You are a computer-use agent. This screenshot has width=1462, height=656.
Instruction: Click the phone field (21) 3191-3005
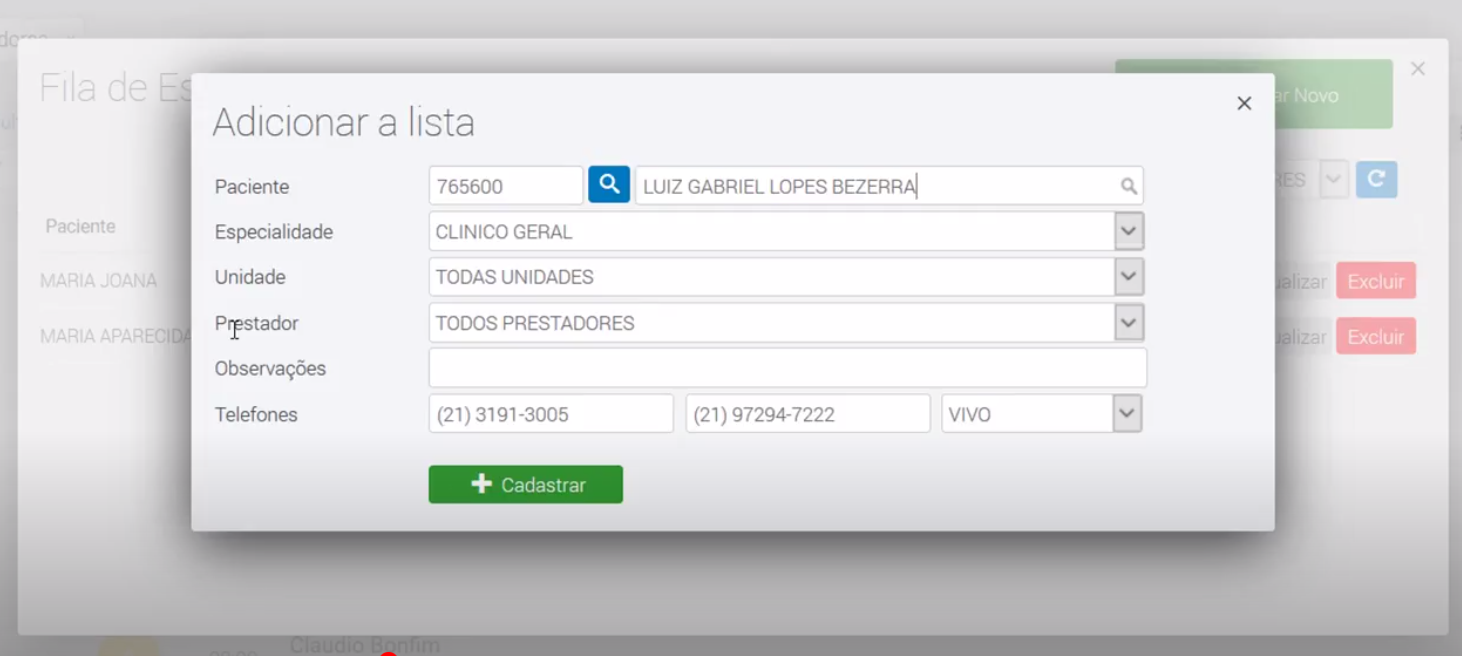(551, 414)
